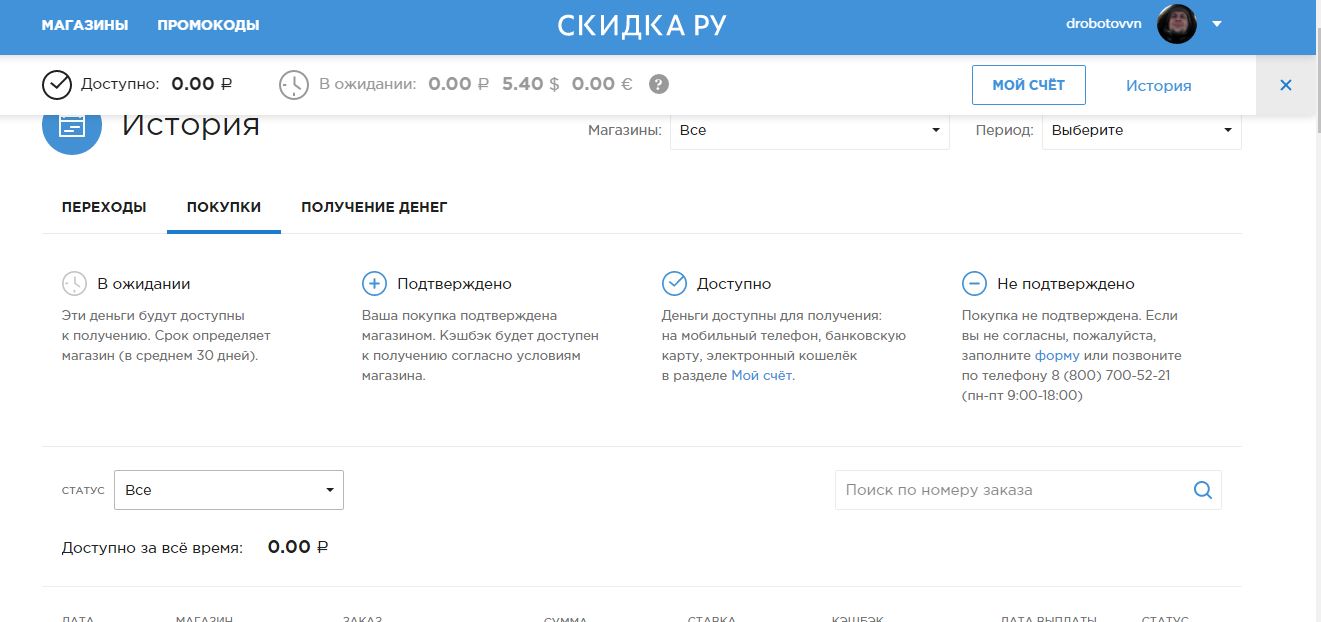The height and width of the screenshot is (622, 1321).
Task: Click the Мой счёт button
Action: [1028, 85]
